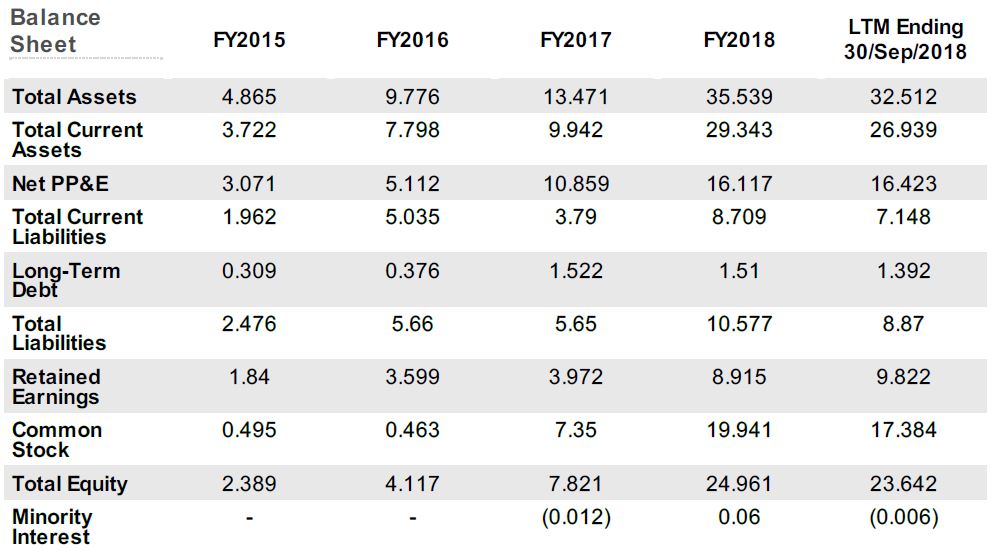The width and height of the screenshot is (1000, 560).
Task: Click the Net PP&E row label
Action: [60, 184]
